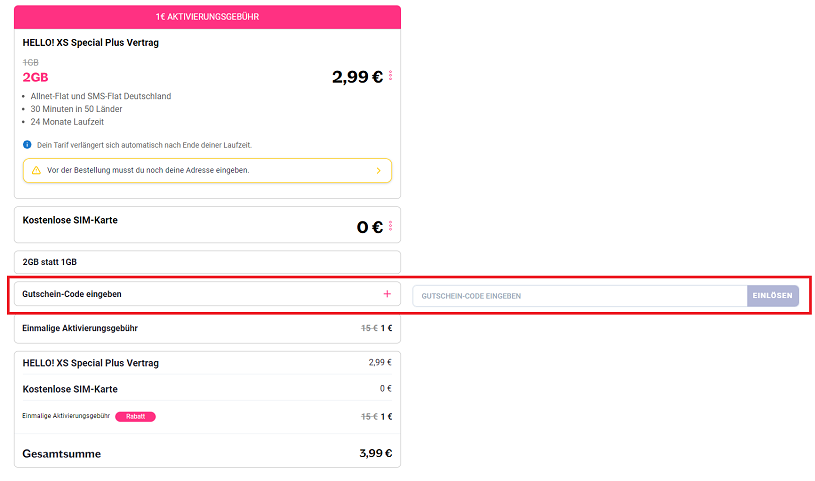Open three-dot options next to 0 € SIM price
Viewport: 815px width, 481px height.
click(x=391, y=226)
